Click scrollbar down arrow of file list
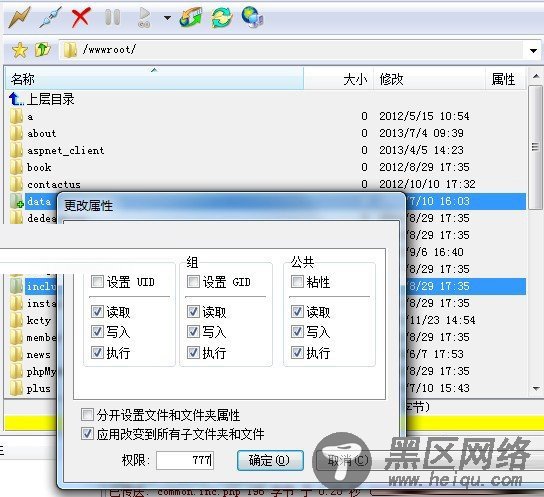The image size is (544, 497). [536, 389]
